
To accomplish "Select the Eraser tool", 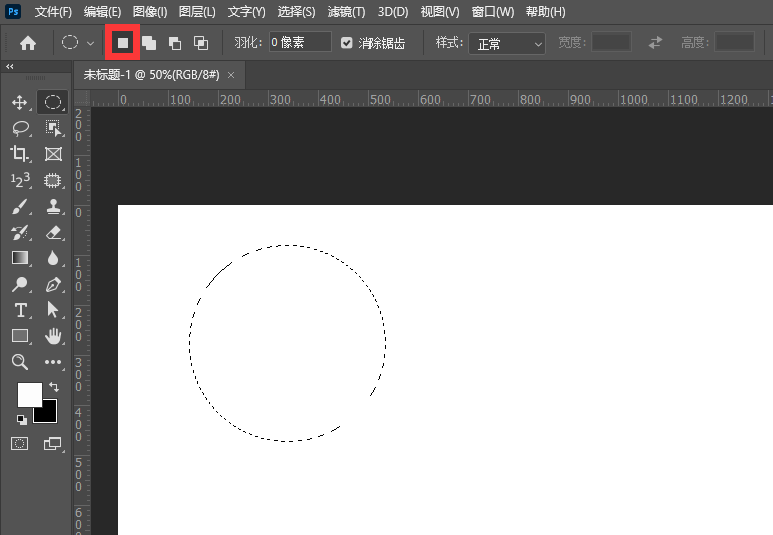I will point(53,233).
